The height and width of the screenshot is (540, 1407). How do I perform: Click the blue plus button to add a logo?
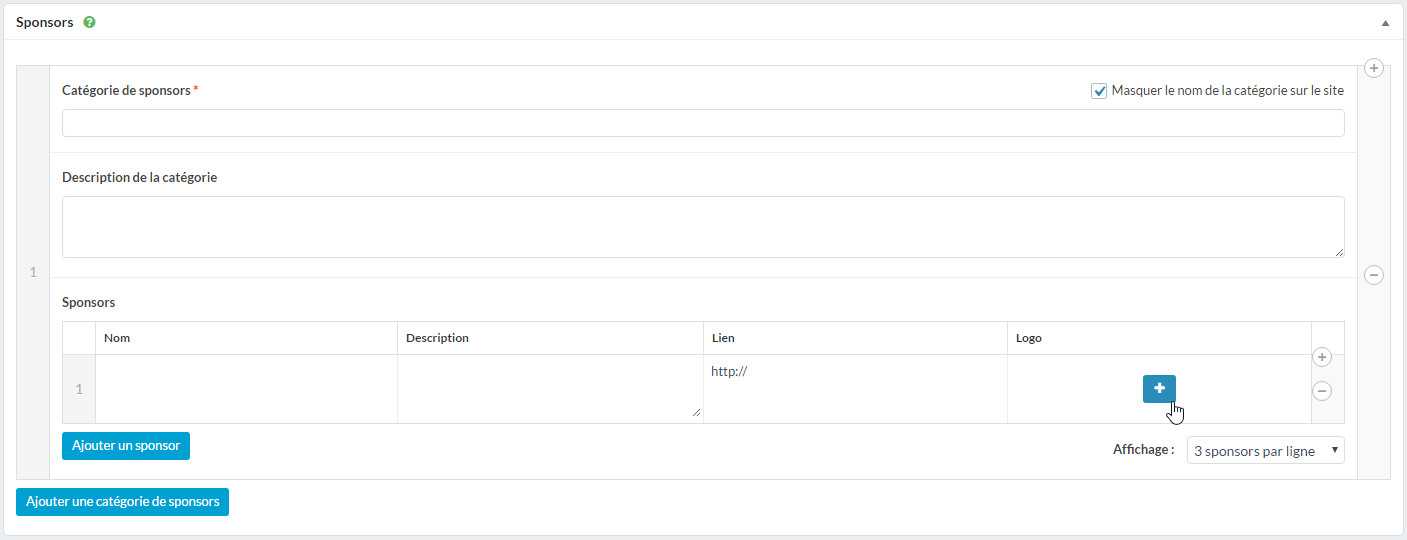pyautogui.click(x=1159, y=389)
